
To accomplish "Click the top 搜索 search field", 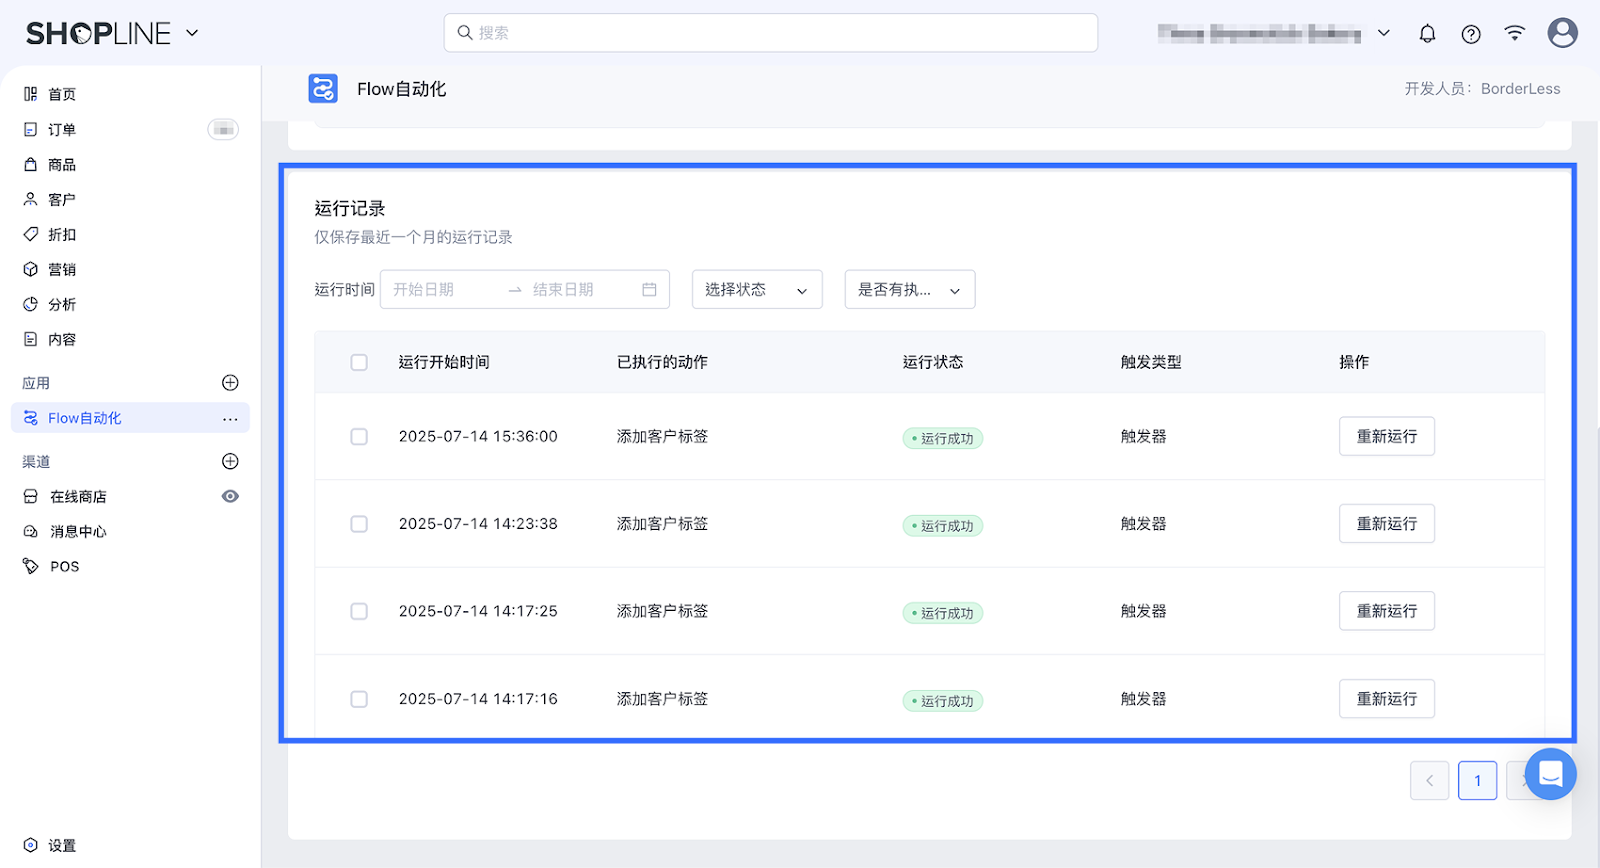I will coord(770,33).
